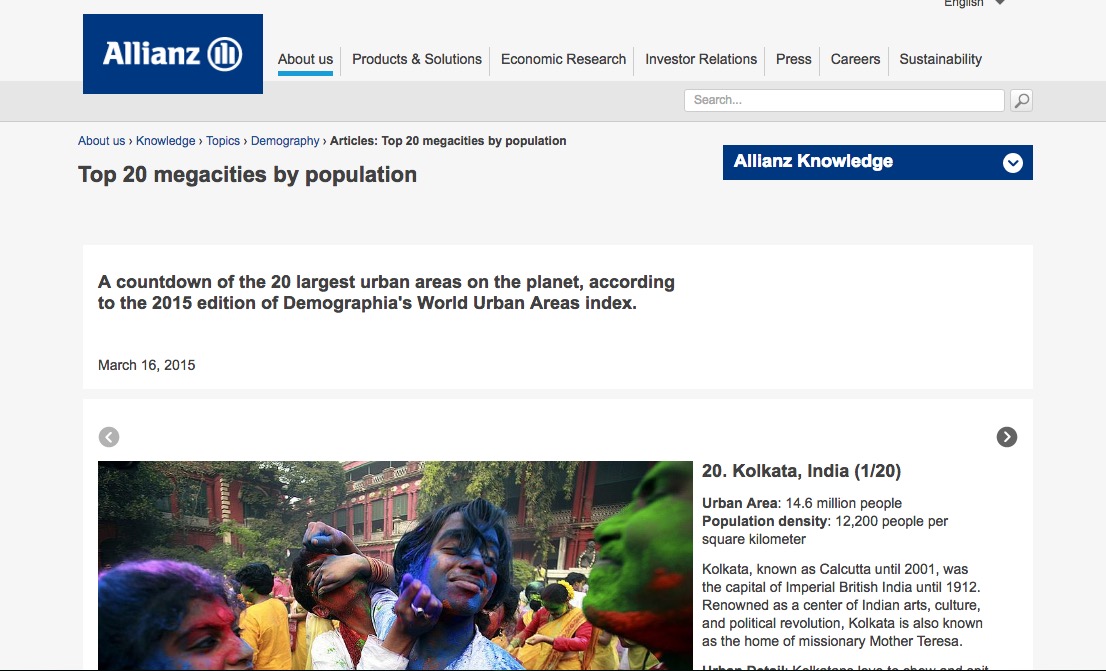This screenshot has width=1106, height=671.
Task: Go to next slide arrow
Action: [1007, 437]
